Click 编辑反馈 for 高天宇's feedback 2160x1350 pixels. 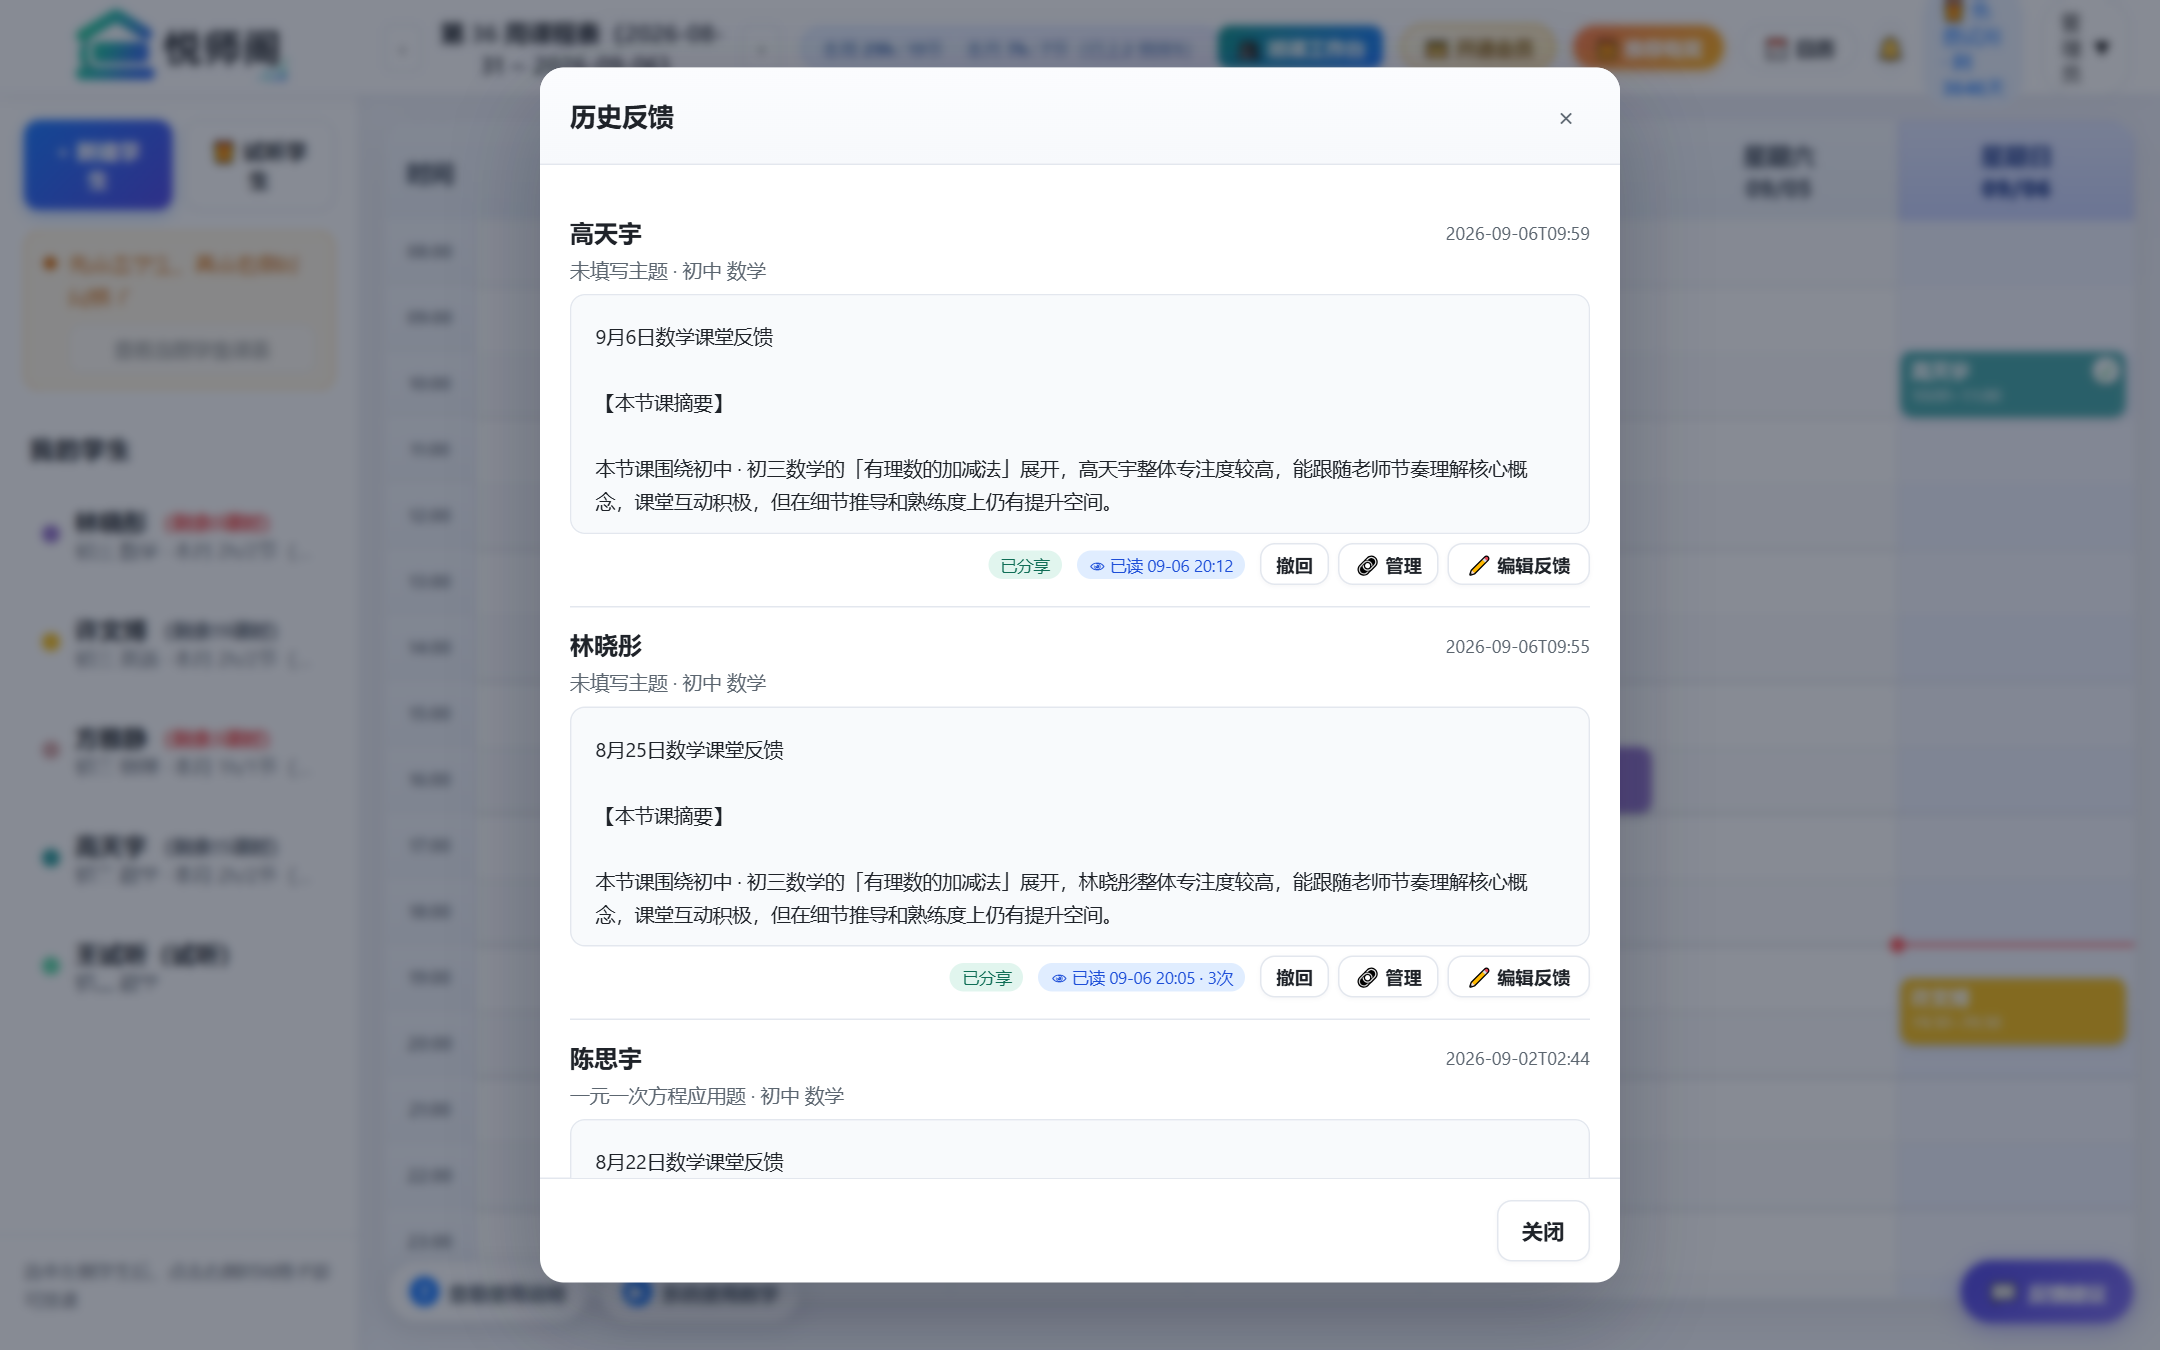tap(1518, 565)
